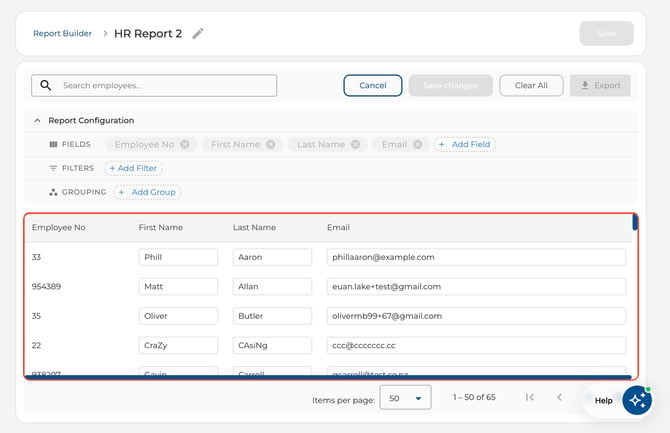Click the First Name field containing CraZy

[x=178, y=345]
